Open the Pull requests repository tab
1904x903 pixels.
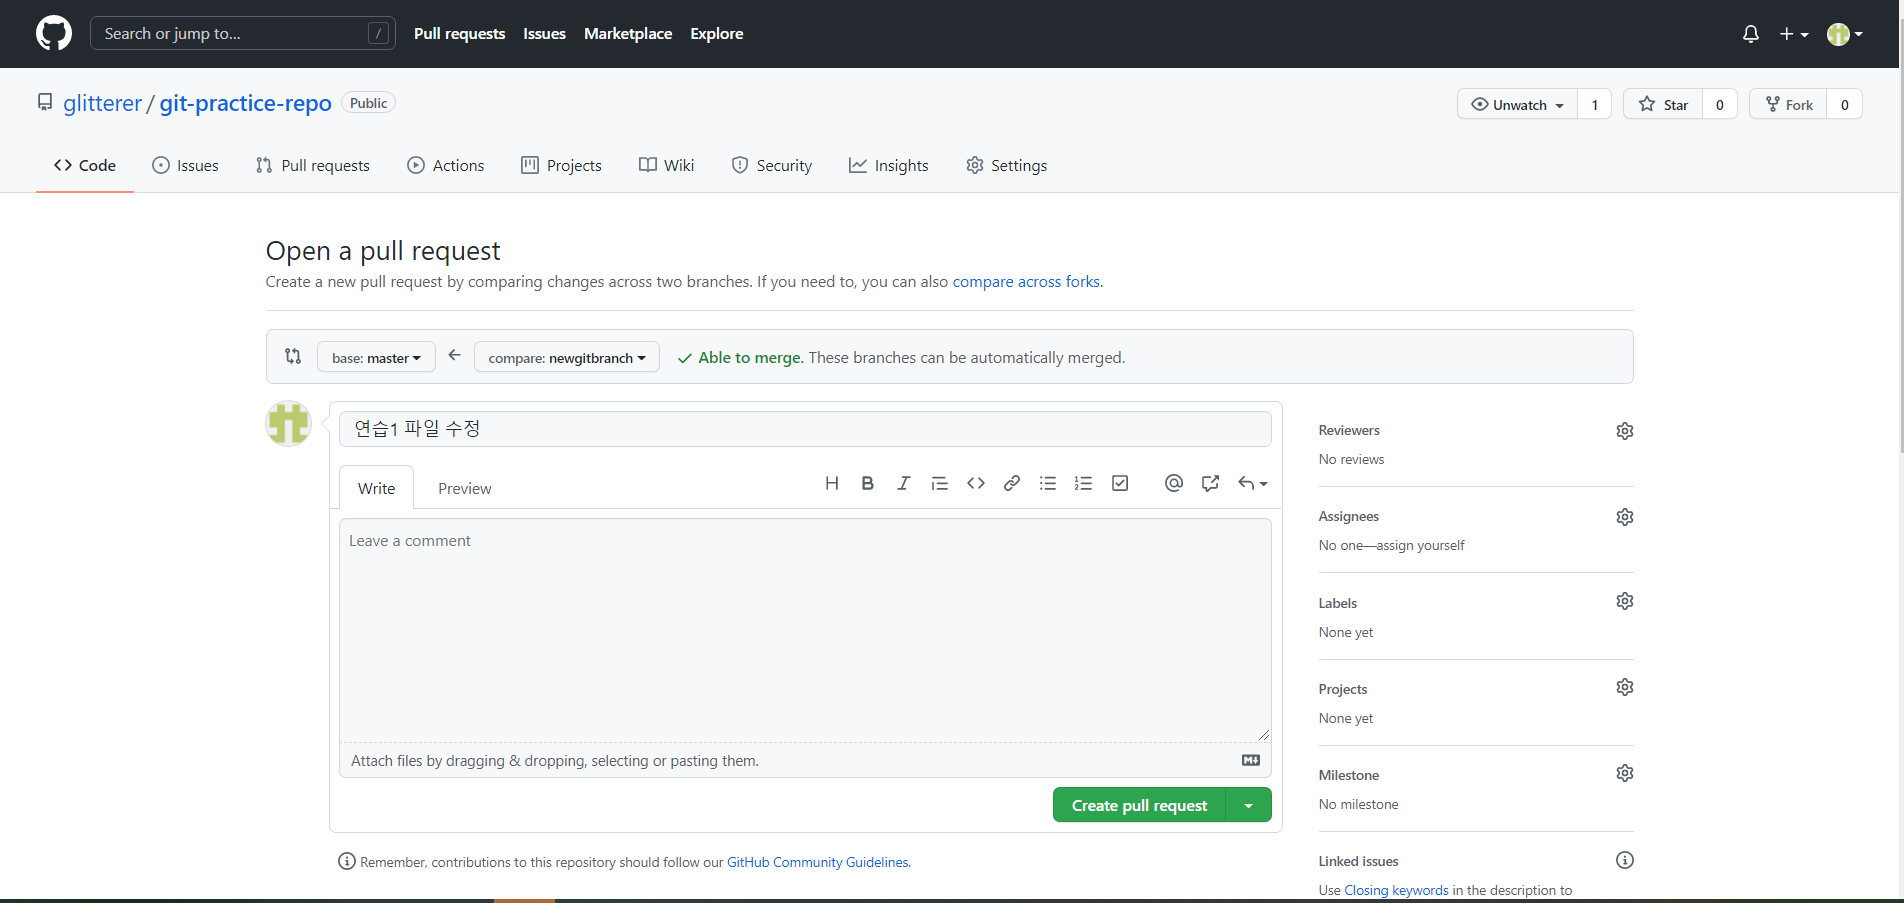pos(312,165)
